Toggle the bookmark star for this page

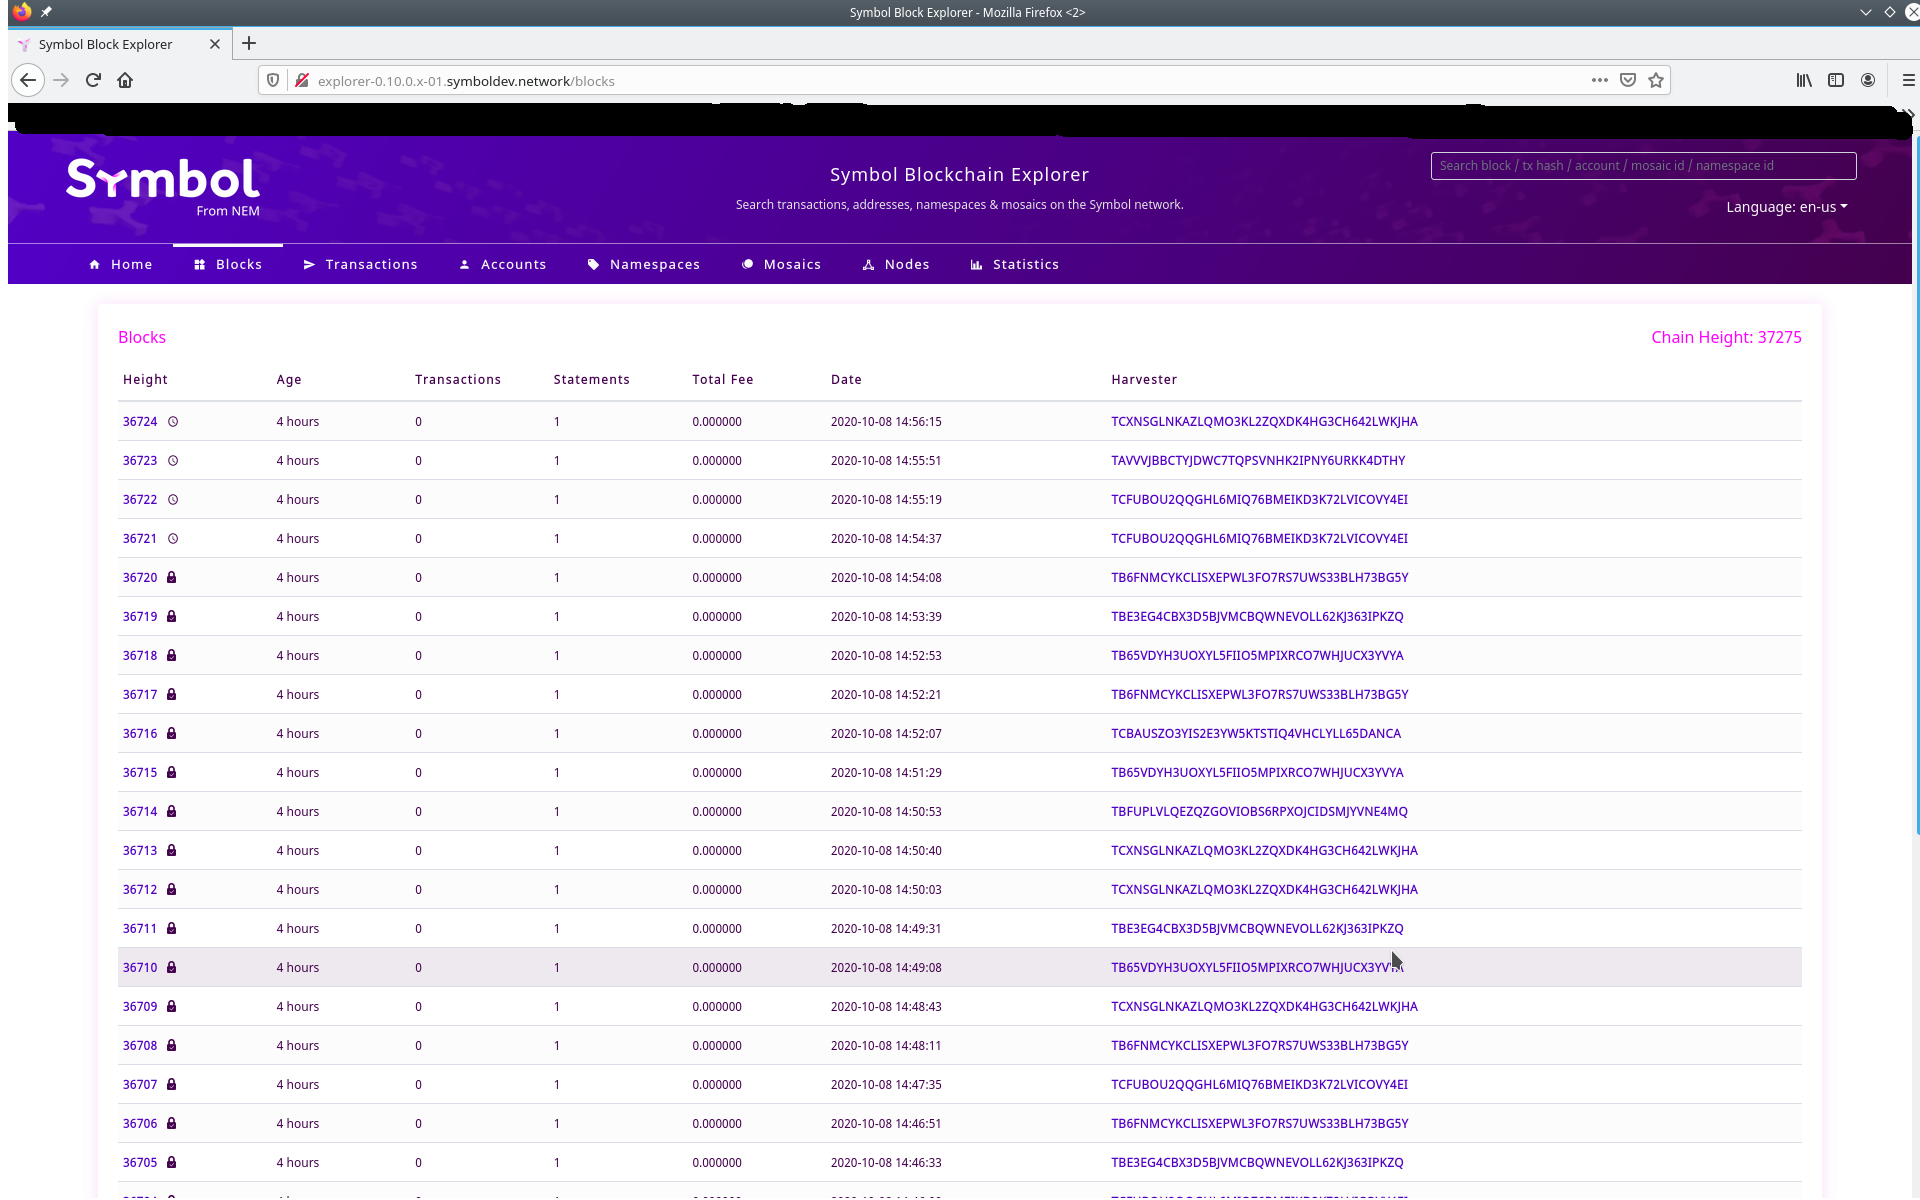1656,80
